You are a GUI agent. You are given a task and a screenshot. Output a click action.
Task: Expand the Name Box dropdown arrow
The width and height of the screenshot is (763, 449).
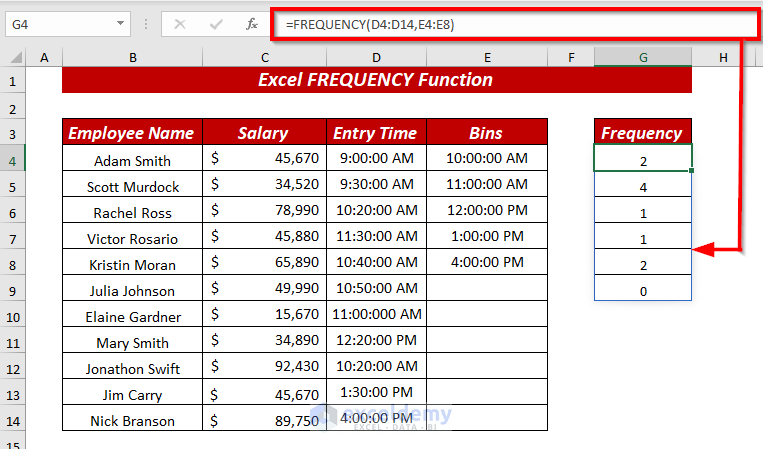(121, 23)
